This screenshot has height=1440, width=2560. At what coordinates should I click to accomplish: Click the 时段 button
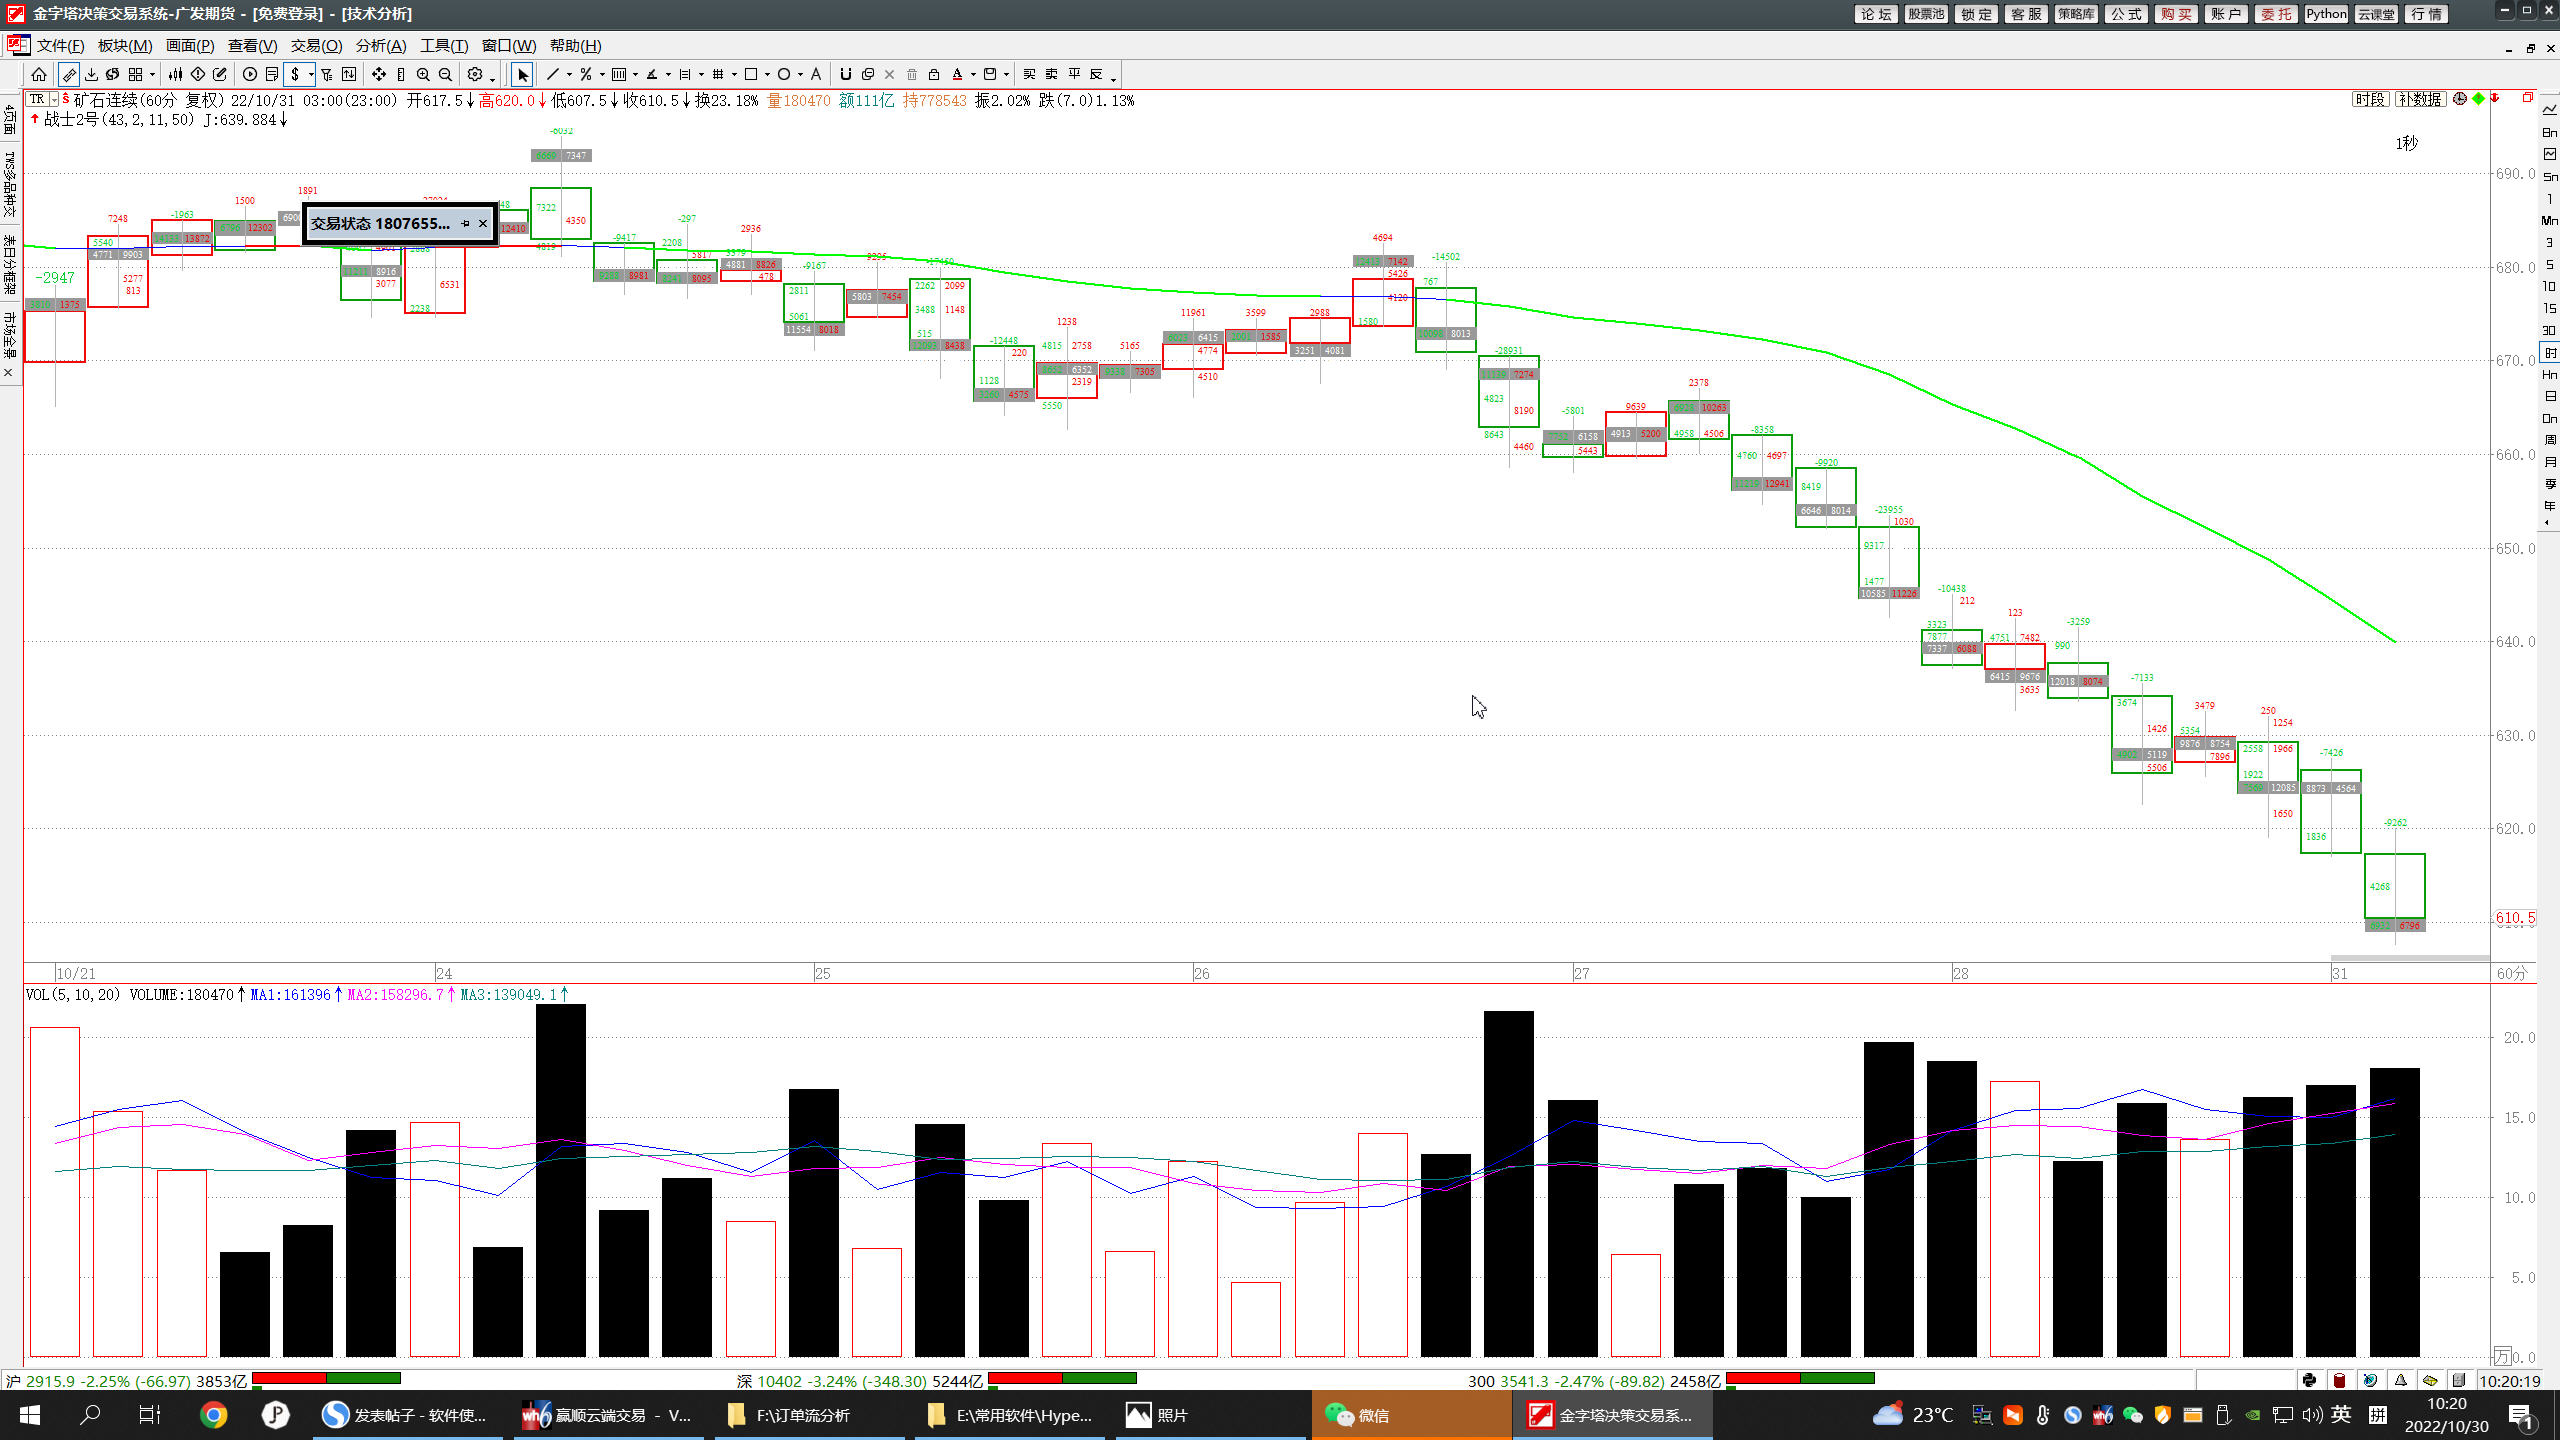click(2370, 99)
